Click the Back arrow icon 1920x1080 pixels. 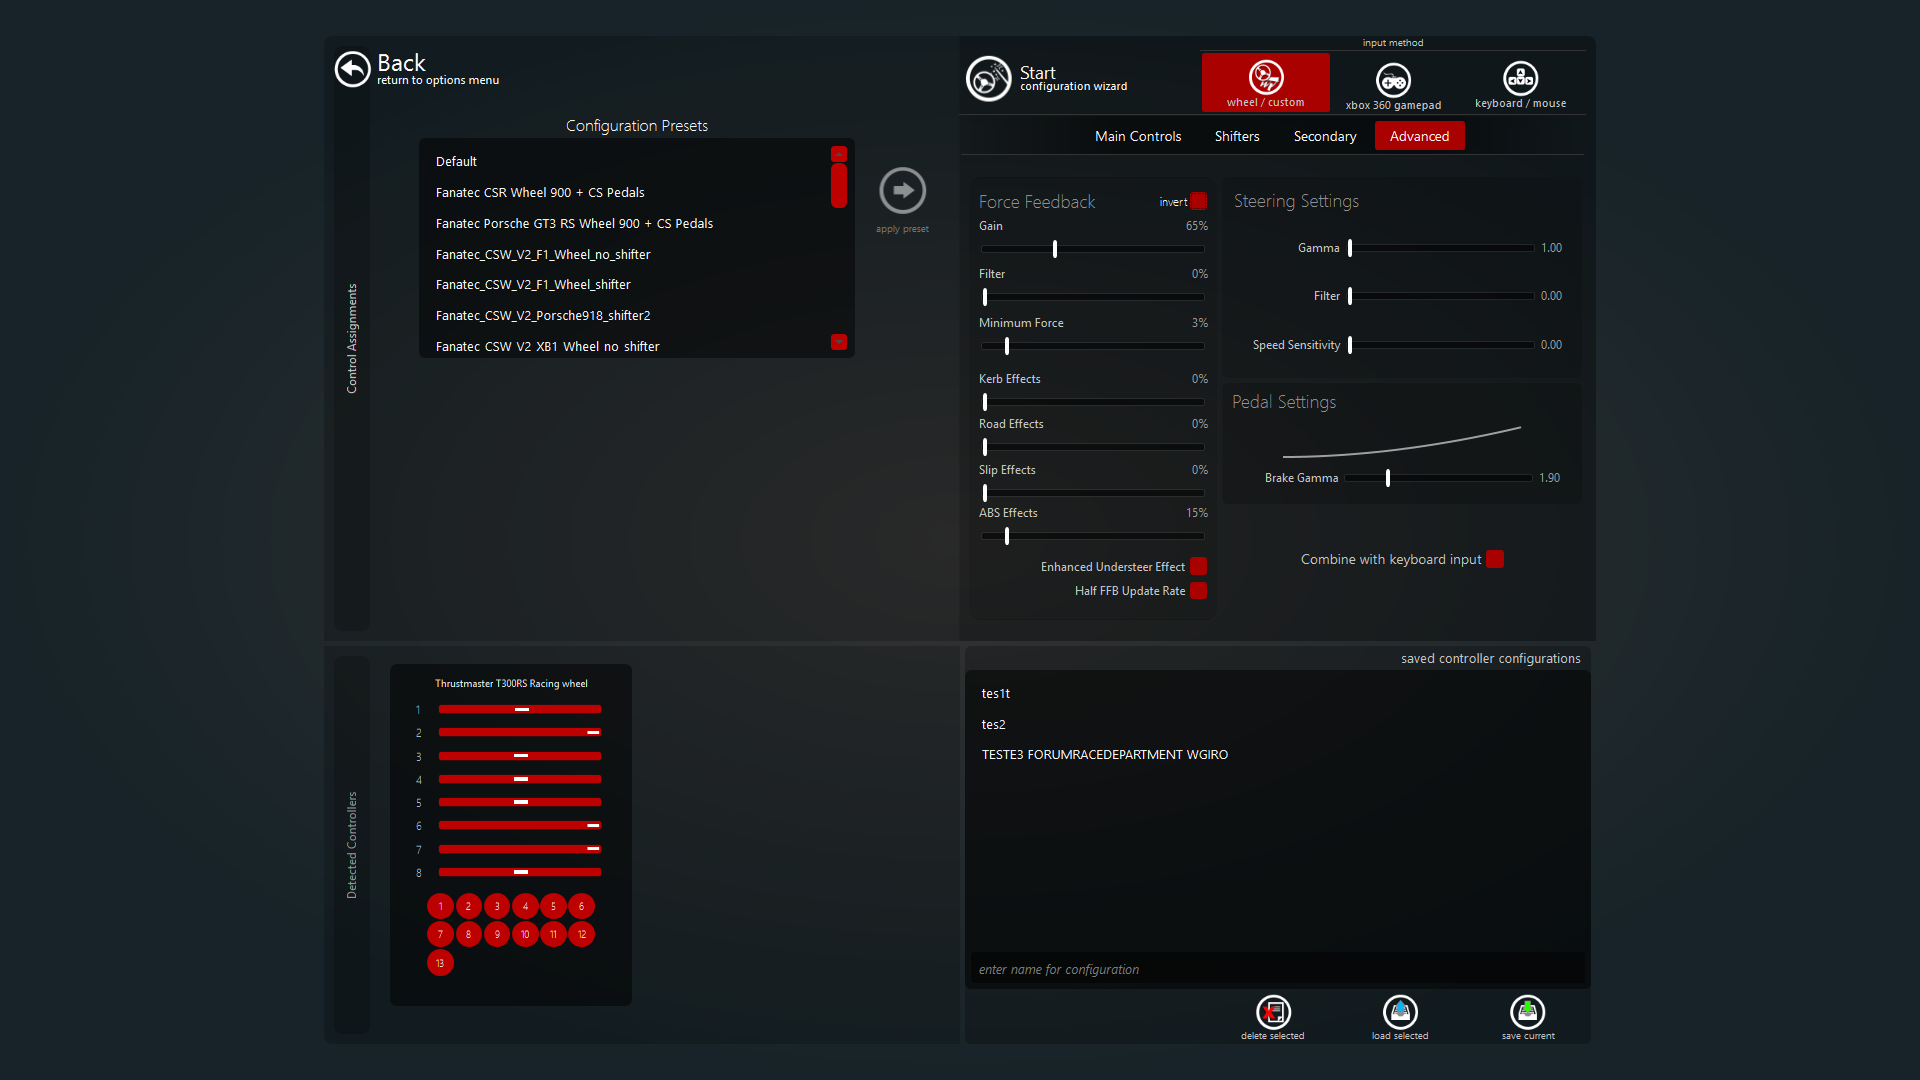352,69
